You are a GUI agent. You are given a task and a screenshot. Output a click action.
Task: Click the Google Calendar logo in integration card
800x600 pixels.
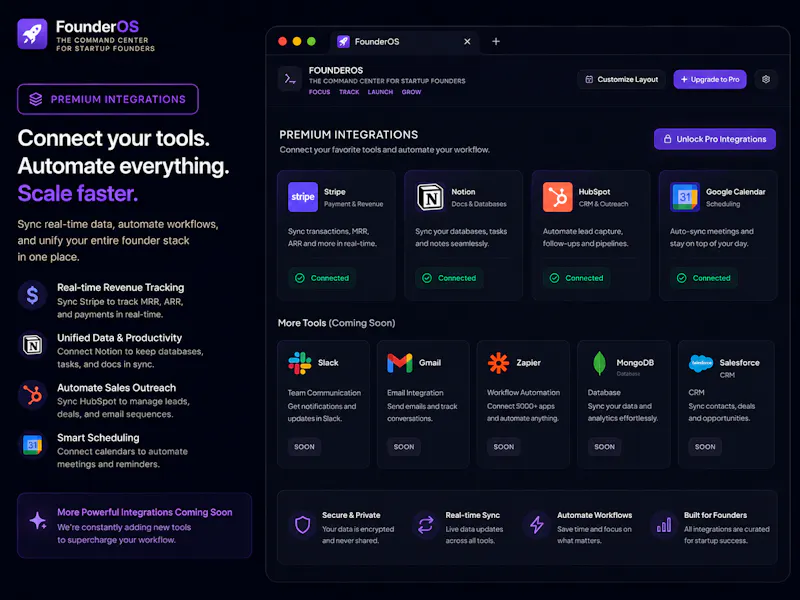685,196
